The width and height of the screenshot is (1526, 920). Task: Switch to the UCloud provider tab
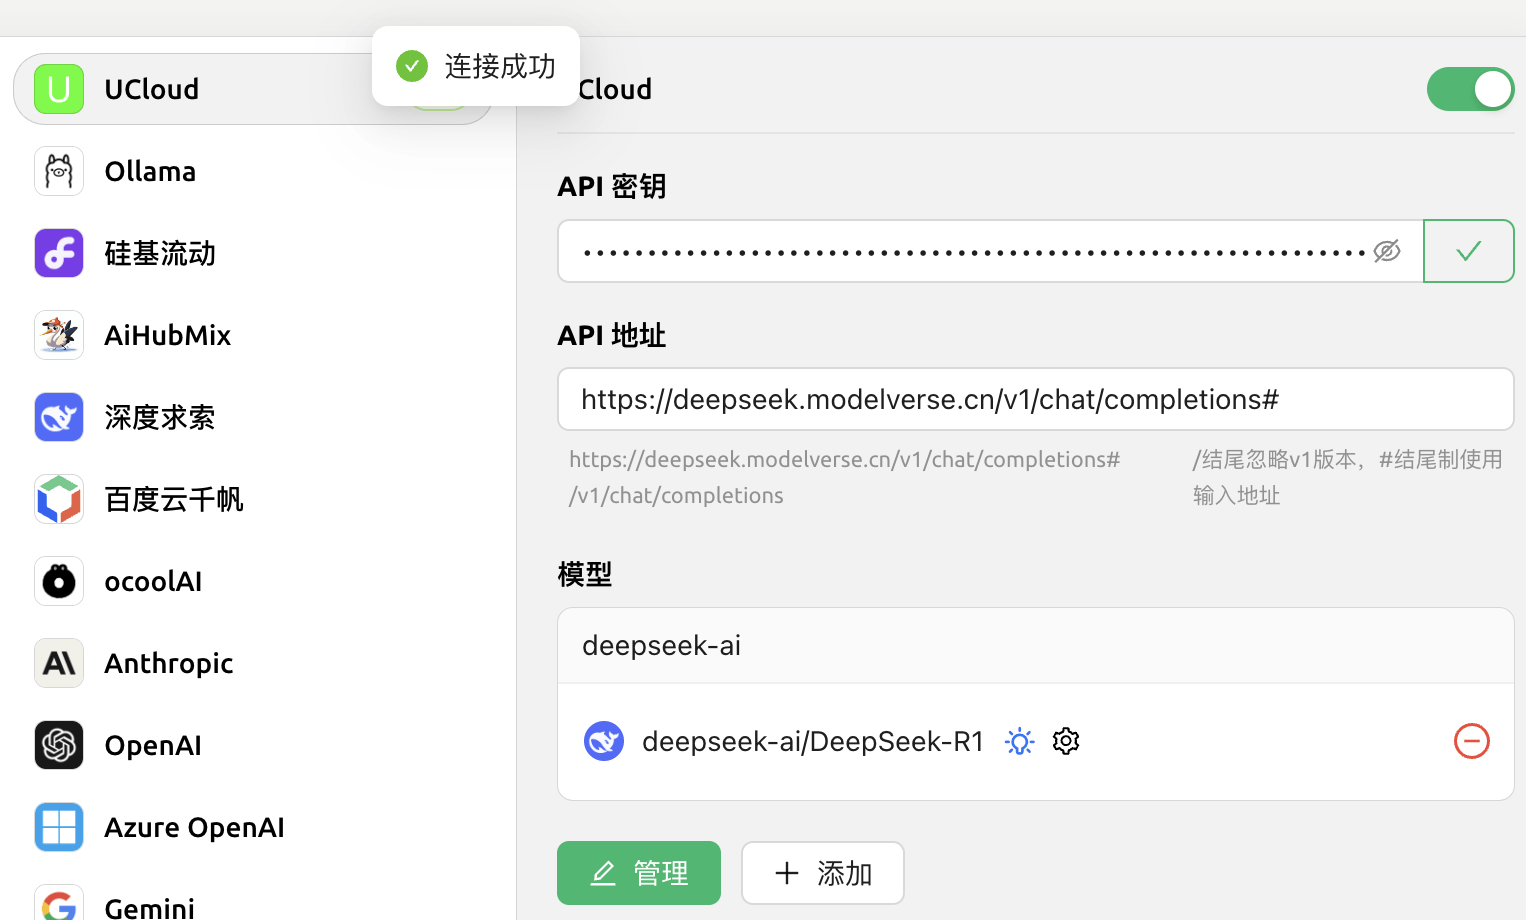[151, 89]
